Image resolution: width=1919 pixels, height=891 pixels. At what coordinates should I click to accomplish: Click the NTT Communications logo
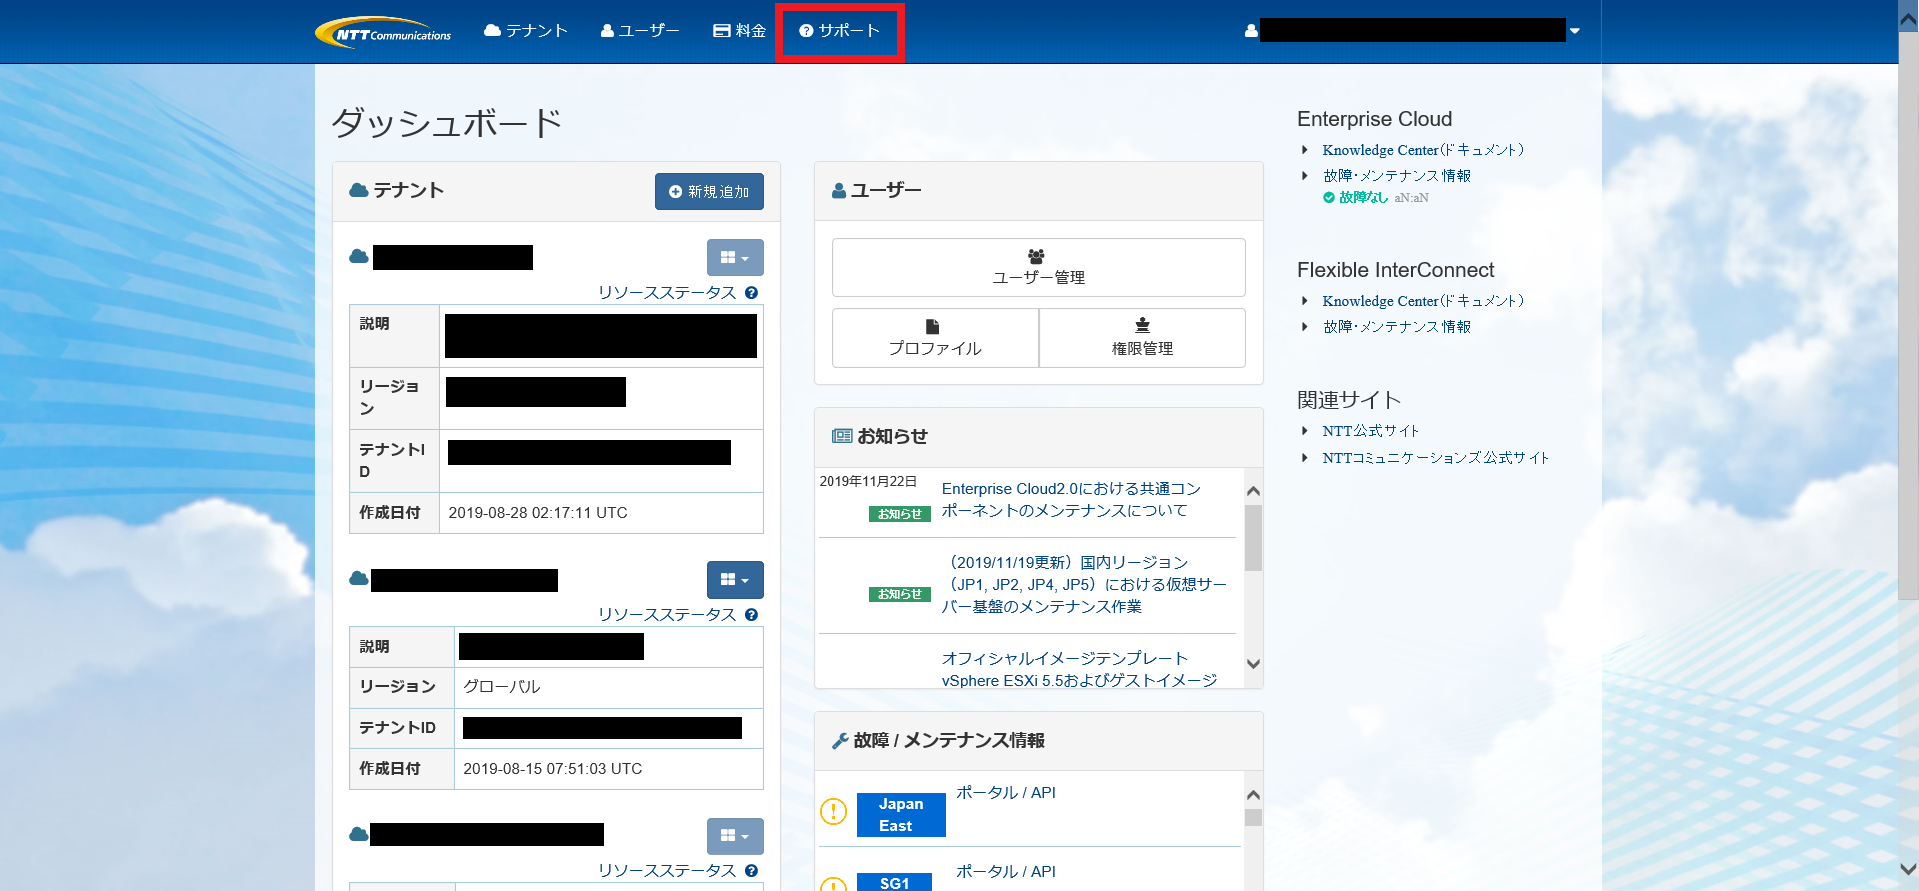tap(383, 32)
